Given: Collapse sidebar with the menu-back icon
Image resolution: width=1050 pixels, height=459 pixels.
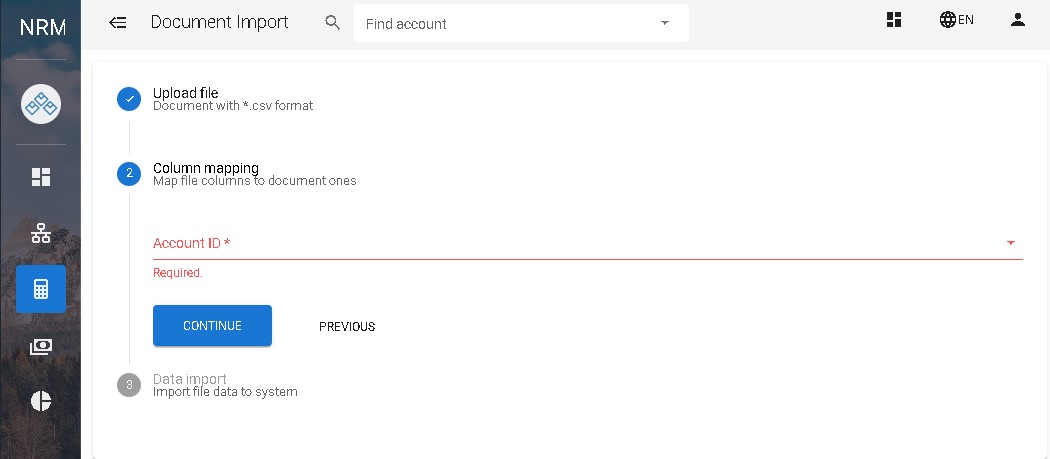Looking at the screenshot, I should pos(118,22).
